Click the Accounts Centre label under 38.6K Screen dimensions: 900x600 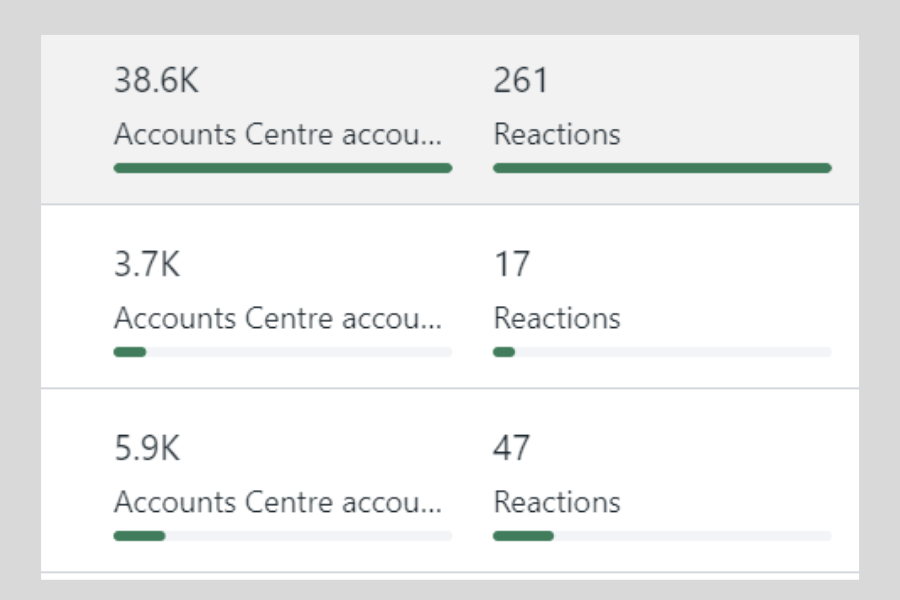[278, 135]
